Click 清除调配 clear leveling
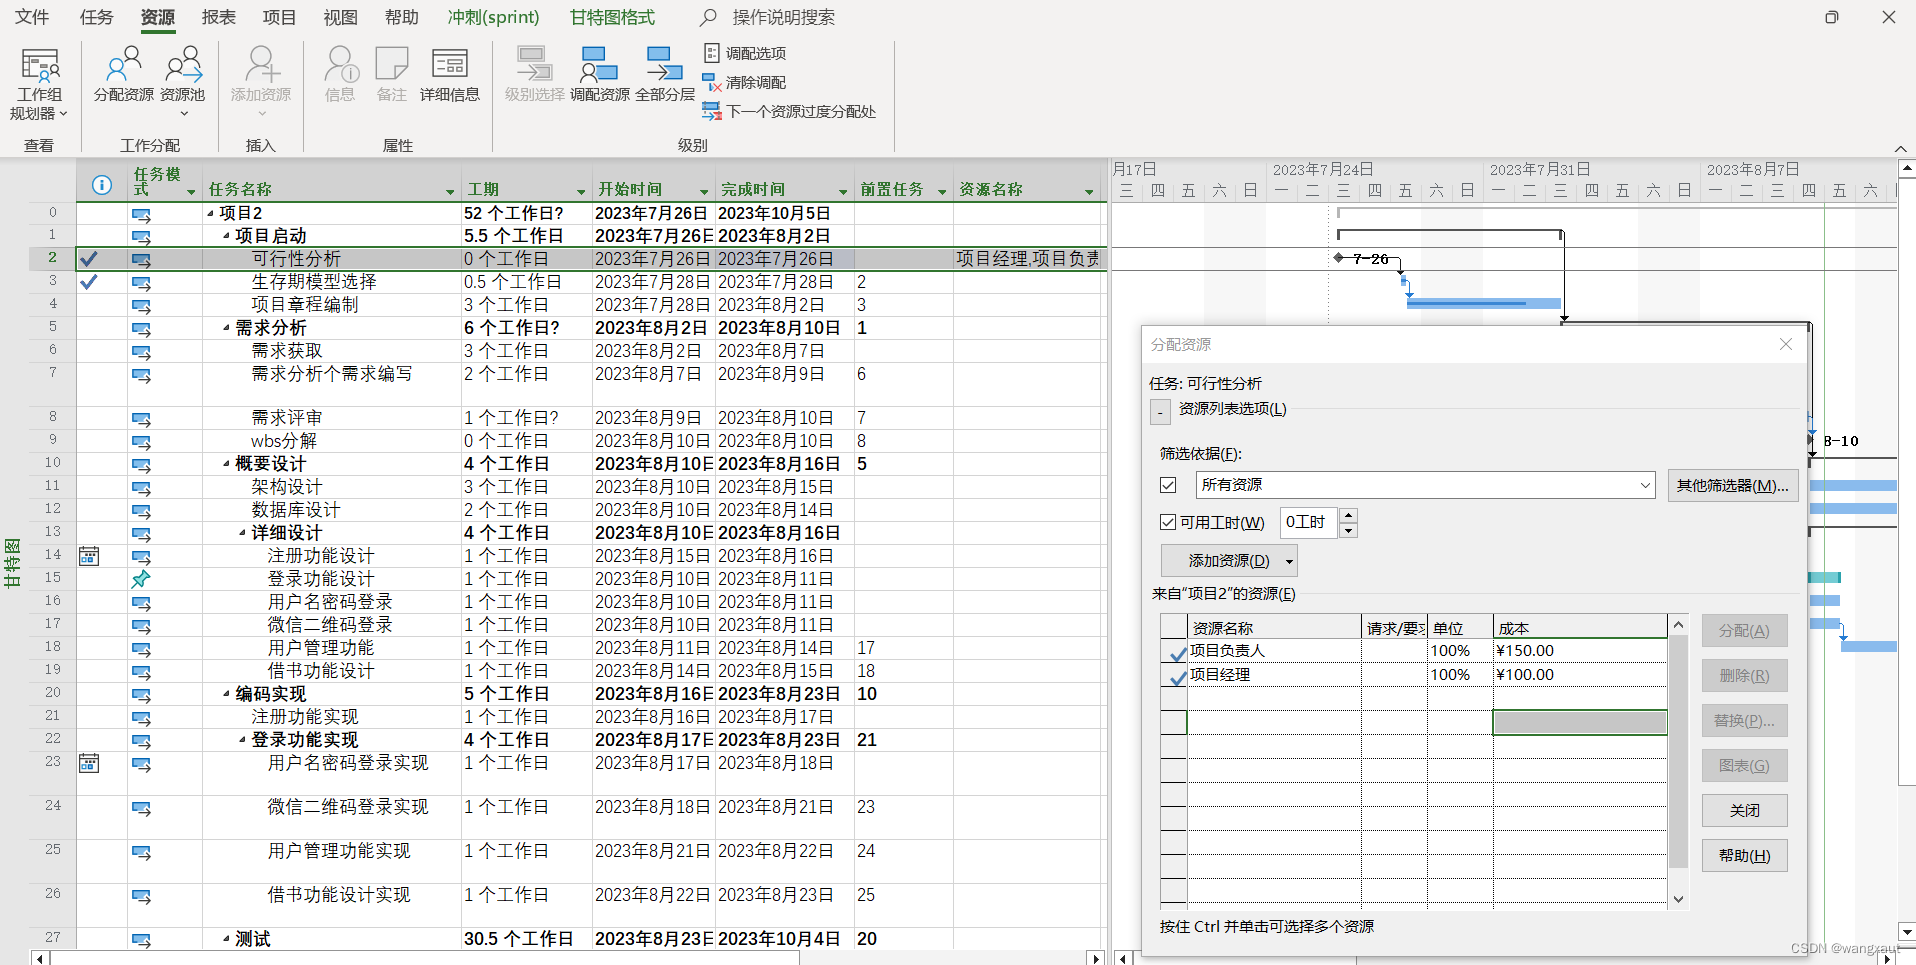 tap(745, 82)
